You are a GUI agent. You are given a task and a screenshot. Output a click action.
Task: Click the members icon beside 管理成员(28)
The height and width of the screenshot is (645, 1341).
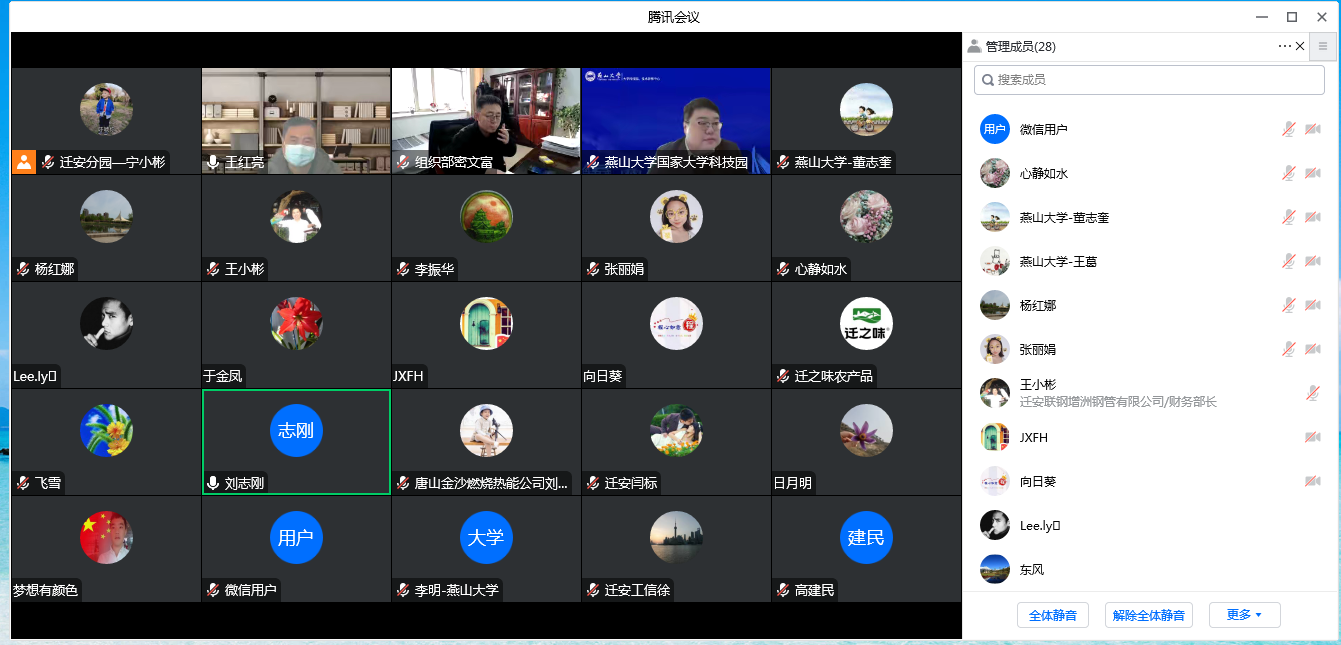(x=974, y=46)
